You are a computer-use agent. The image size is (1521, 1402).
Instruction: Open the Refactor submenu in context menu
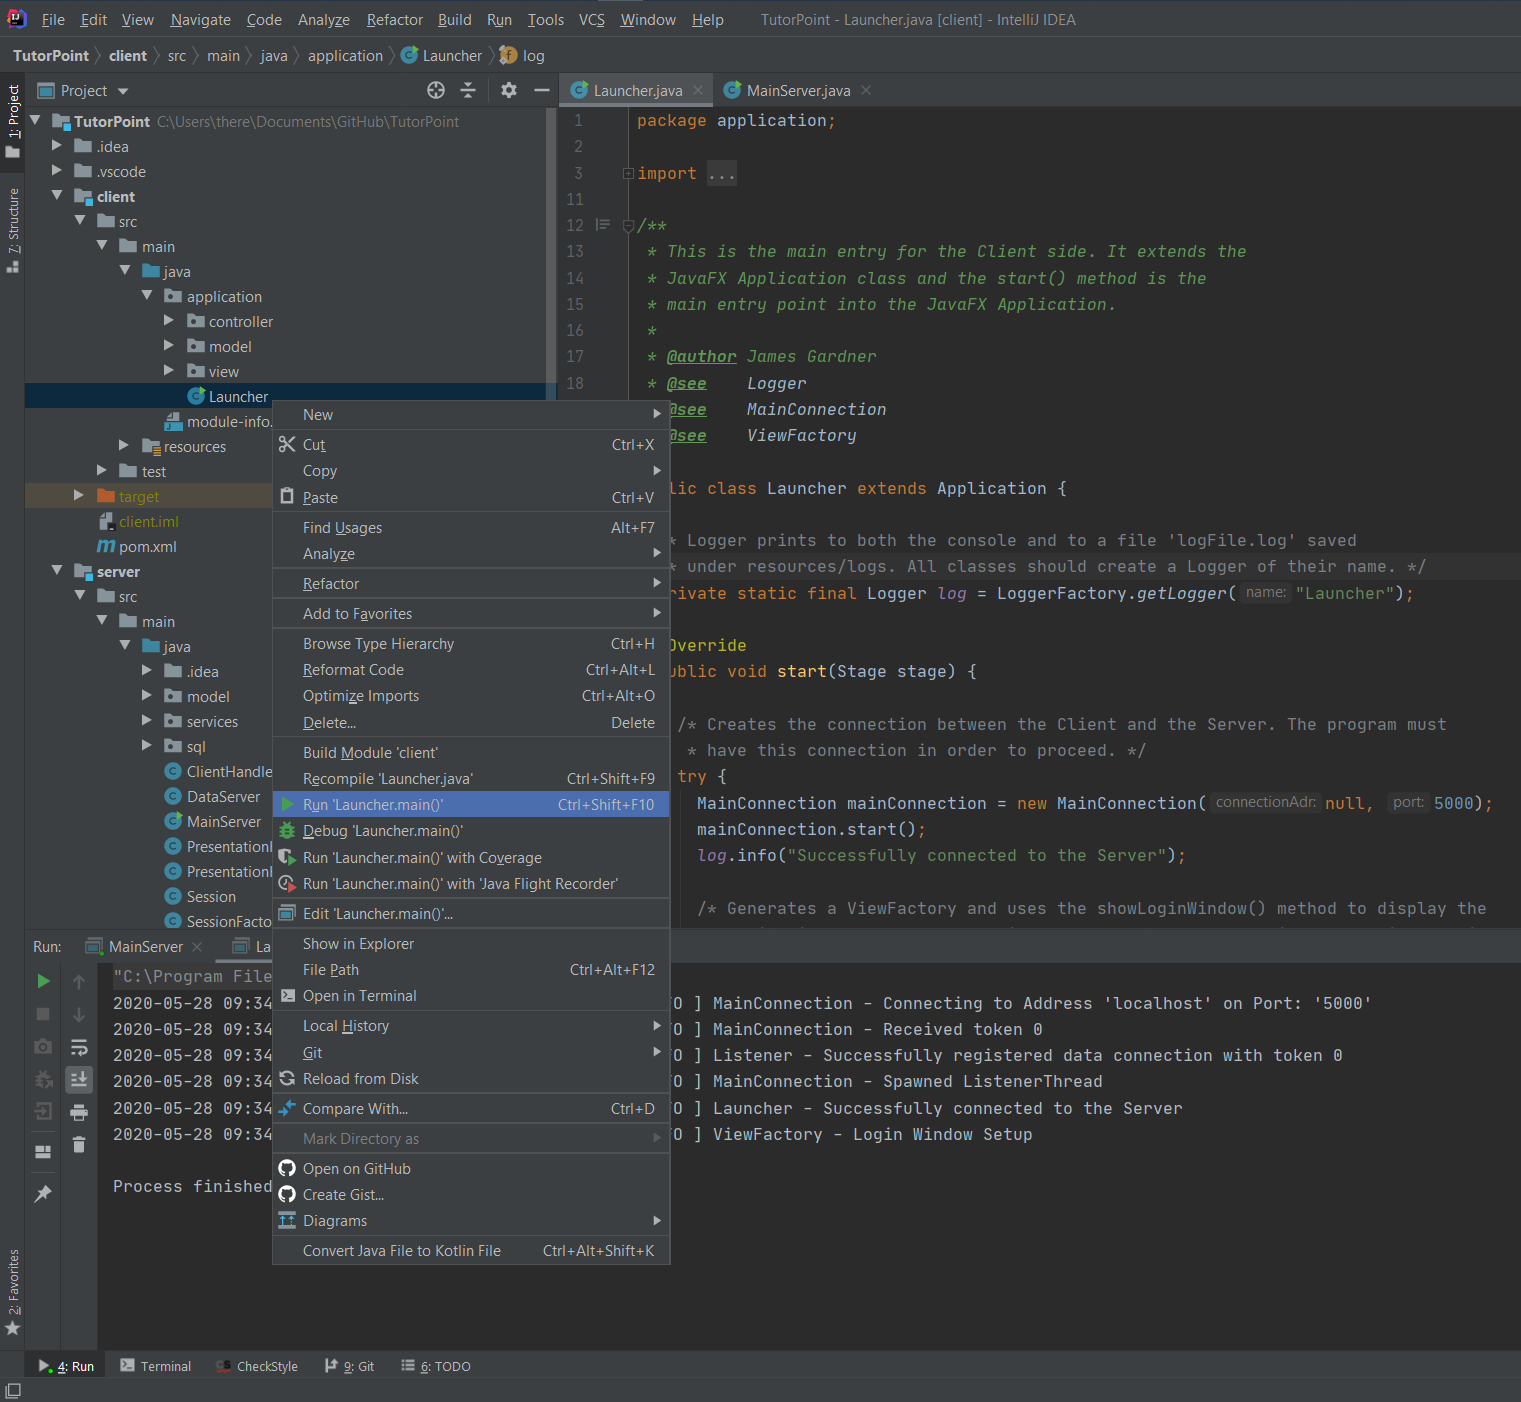(471, 584)
